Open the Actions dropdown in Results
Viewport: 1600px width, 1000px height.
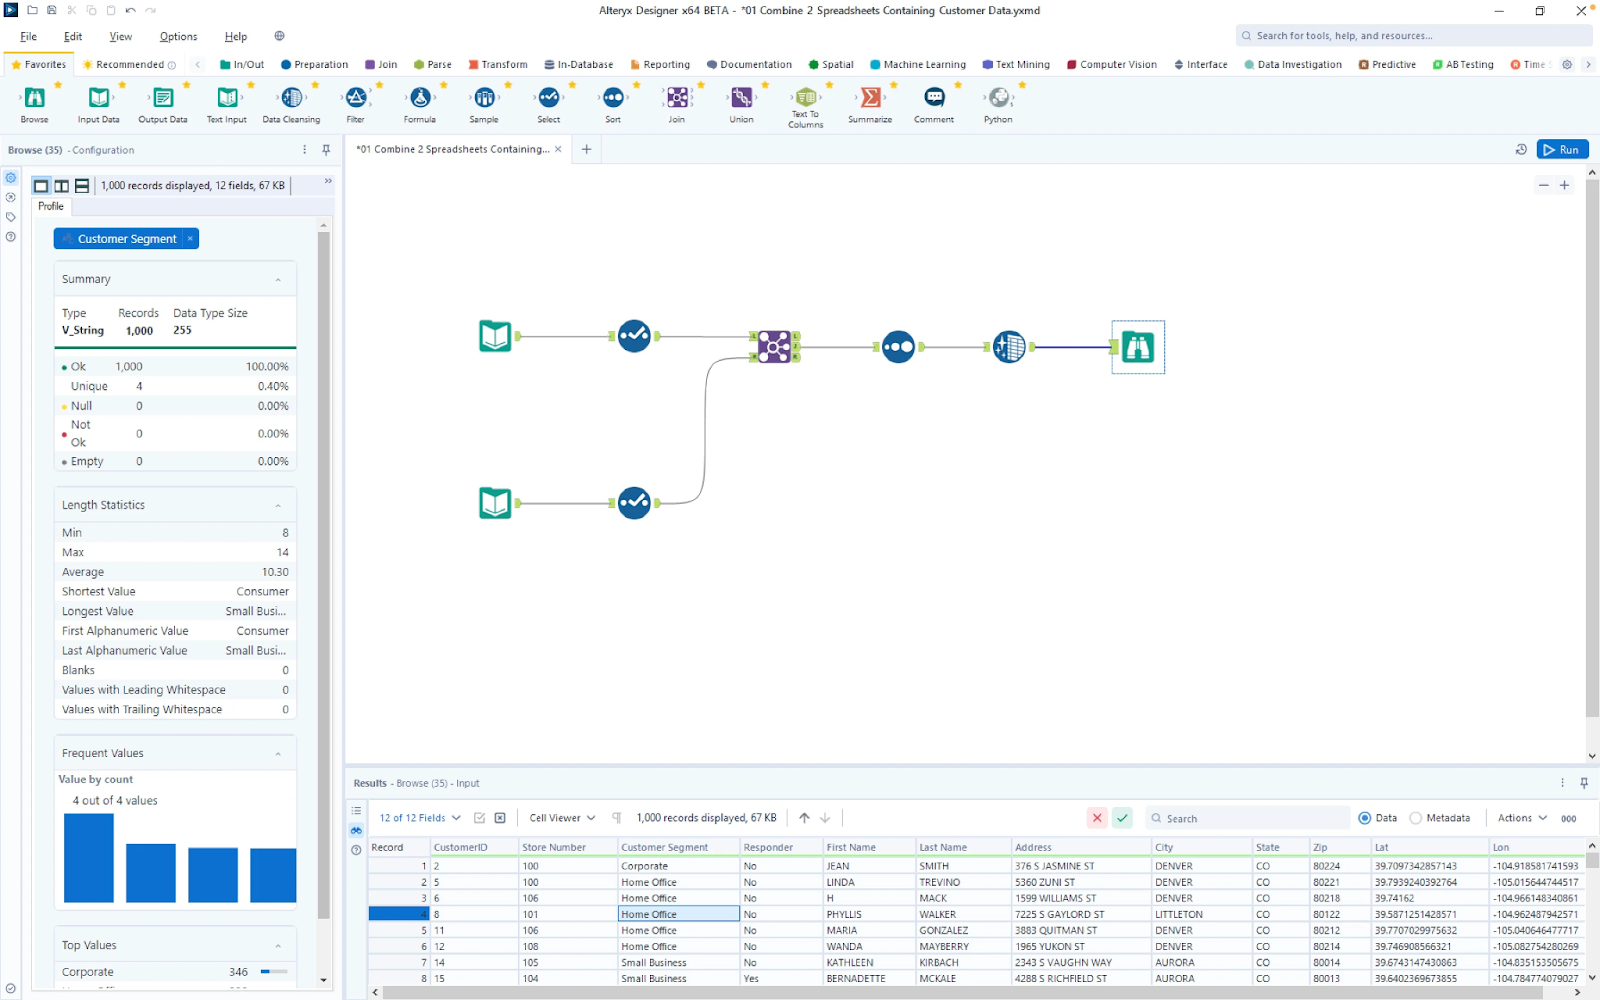click(x=1521, y=817)
